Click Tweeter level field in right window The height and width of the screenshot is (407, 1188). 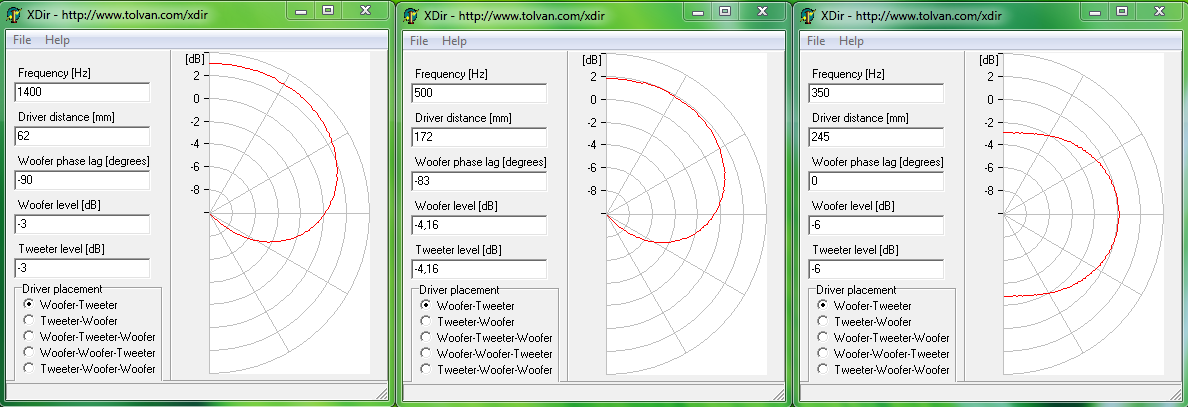pos(876,269)
